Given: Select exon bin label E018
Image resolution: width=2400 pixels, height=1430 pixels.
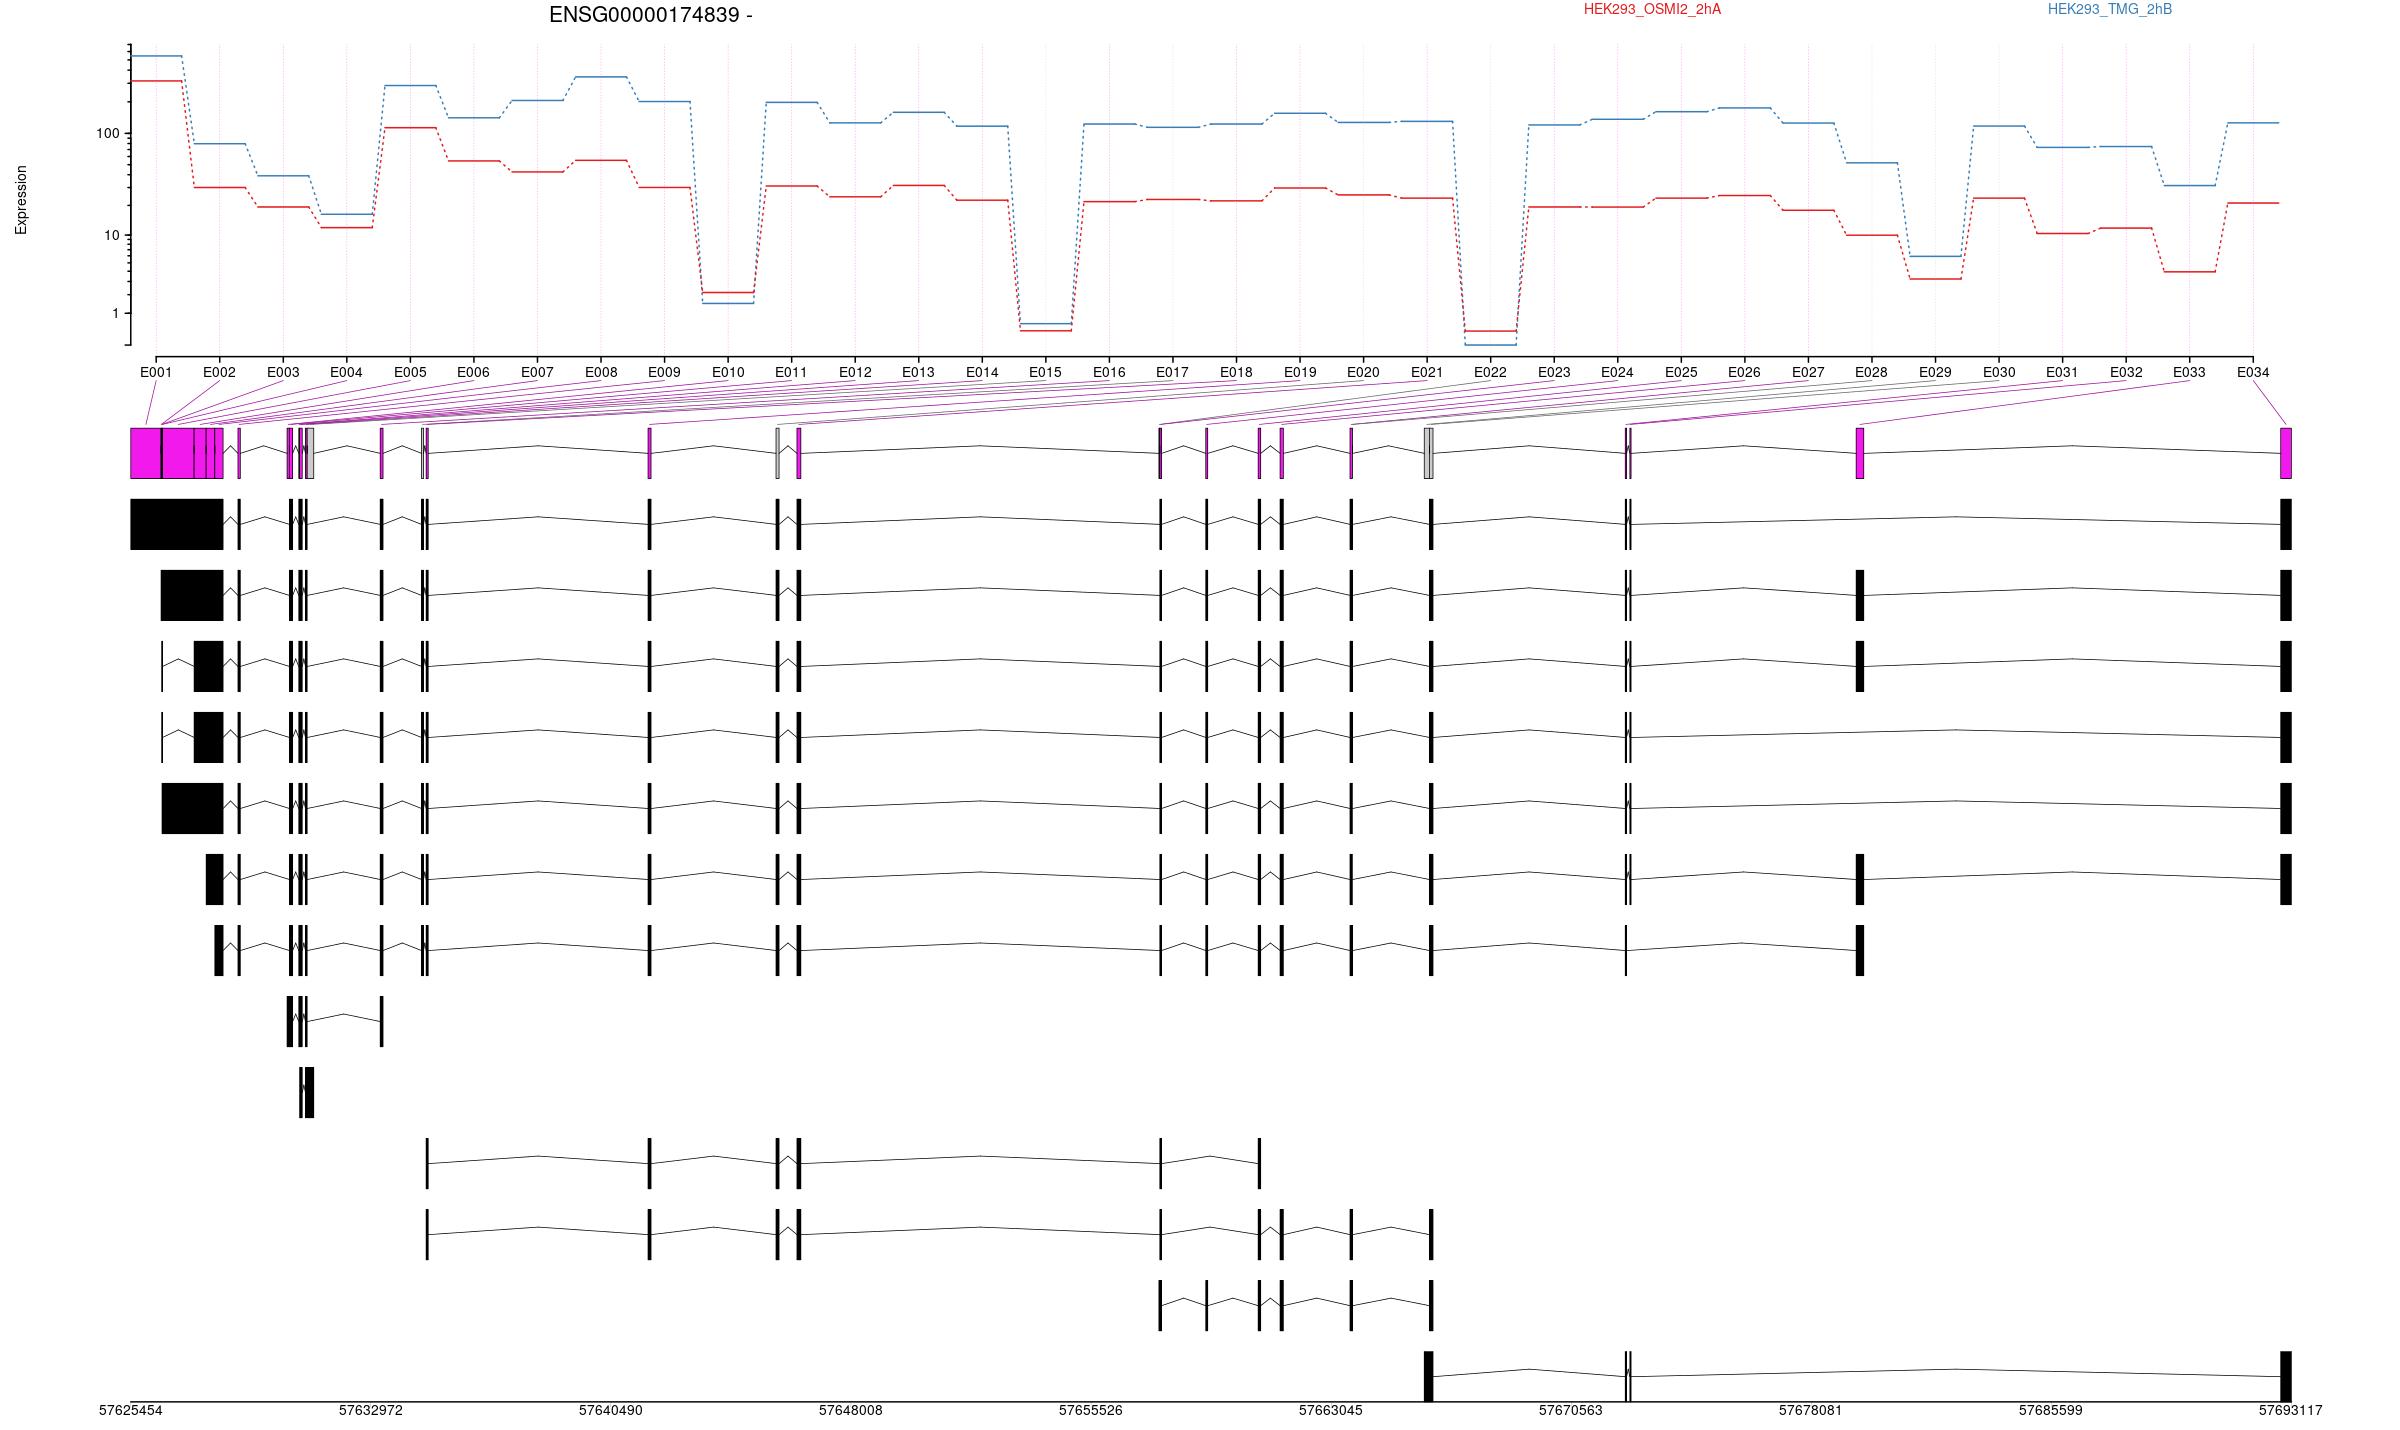Looking at the screenshot, I should [1236, 372].
